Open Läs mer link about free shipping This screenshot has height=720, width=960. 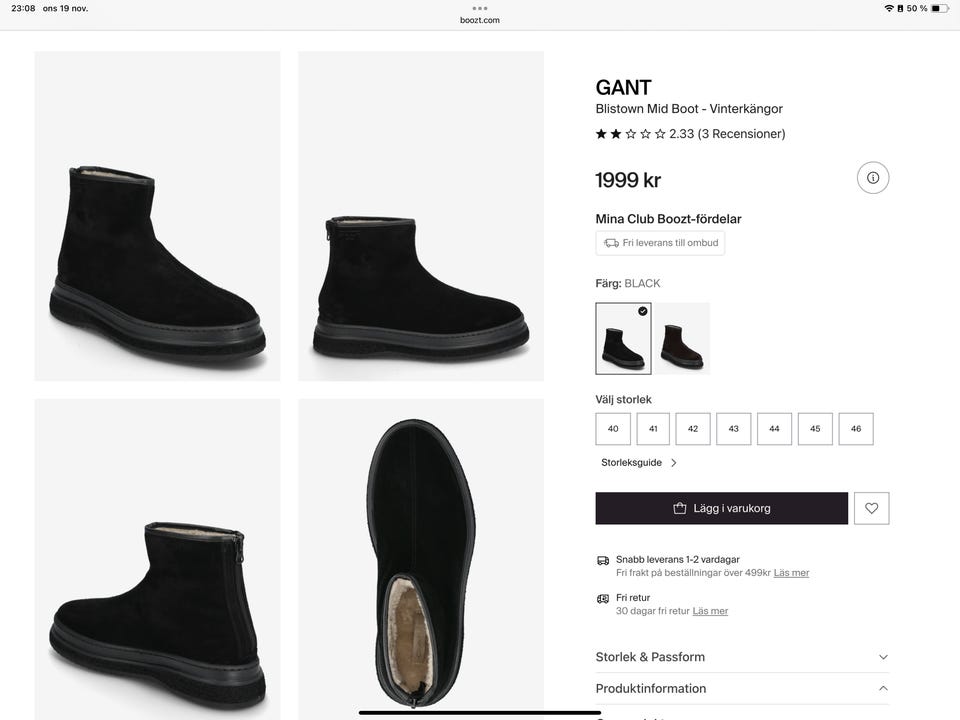[791, 573]
